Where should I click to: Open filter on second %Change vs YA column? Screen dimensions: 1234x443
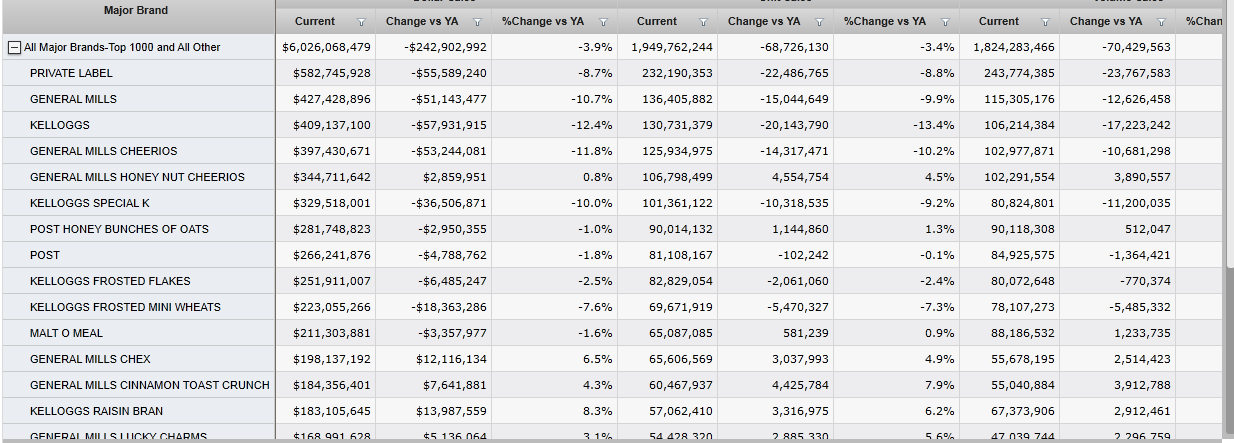pyautogui.click(x=945, y=22)
